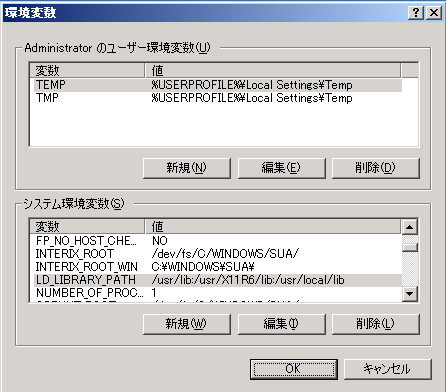The height and width of the screenshot is (392, 446).
Task: Click system variables scrollbar up arrow
Action: [x=410, y=227]
